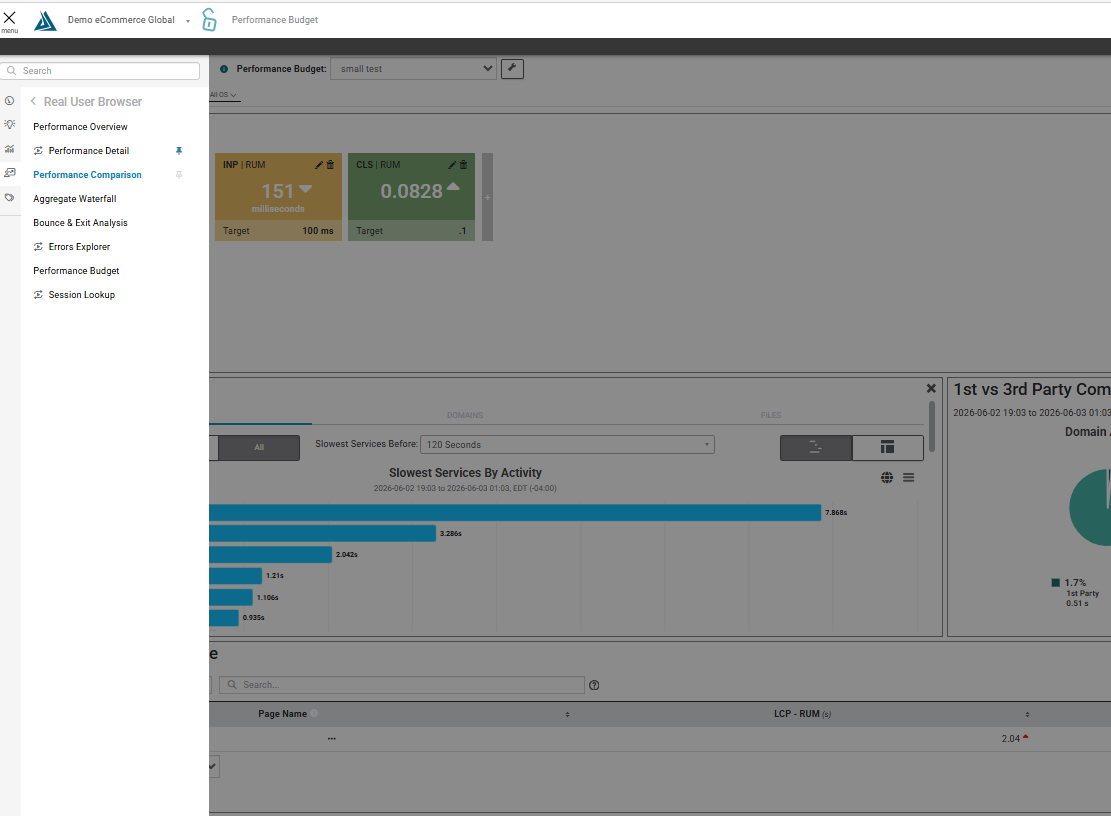
Task: Go back using arrow beside Real User Browser
Action: (x=33, y=101)
